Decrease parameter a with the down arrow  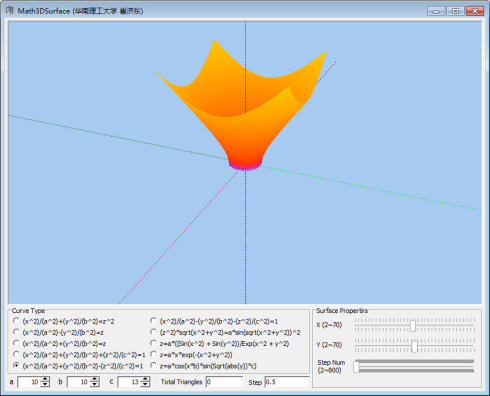(45, 384)
